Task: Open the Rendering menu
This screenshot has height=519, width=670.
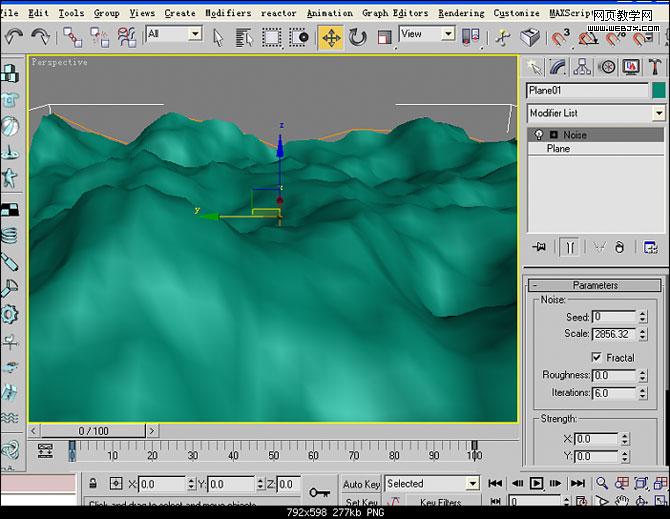Action: pyautogui.click(x=460, y=13)
